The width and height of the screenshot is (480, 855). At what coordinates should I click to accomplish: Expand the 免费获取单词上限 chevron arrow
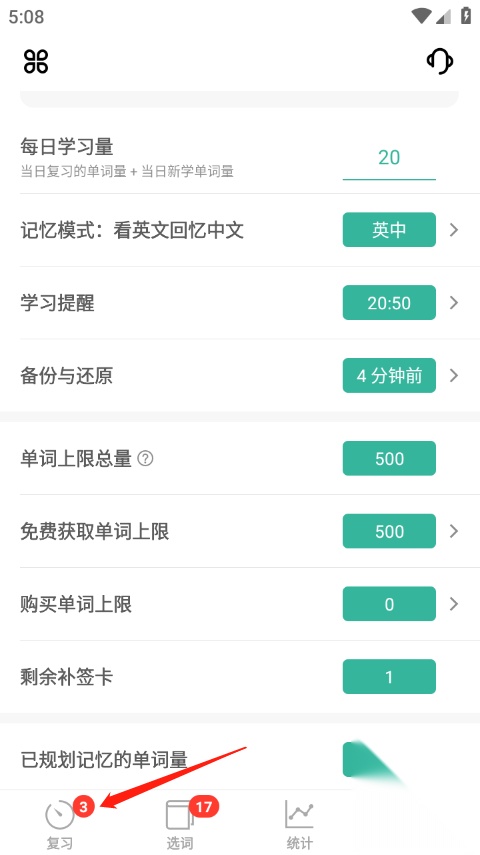pyautogui.click(x=454, y=531)
